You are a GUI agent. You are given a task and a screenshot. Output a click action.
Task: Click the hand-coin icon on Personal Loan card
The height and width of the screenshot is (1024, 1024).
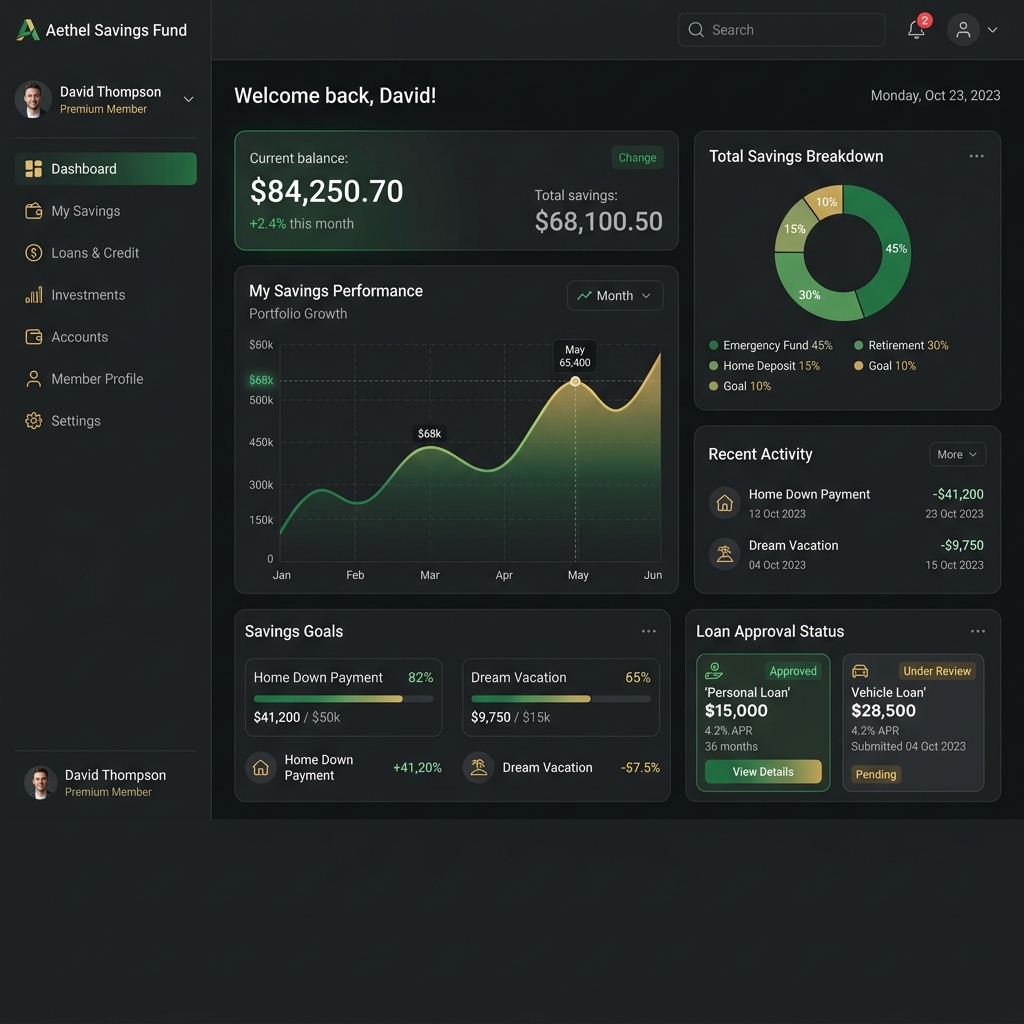(713, 671)
